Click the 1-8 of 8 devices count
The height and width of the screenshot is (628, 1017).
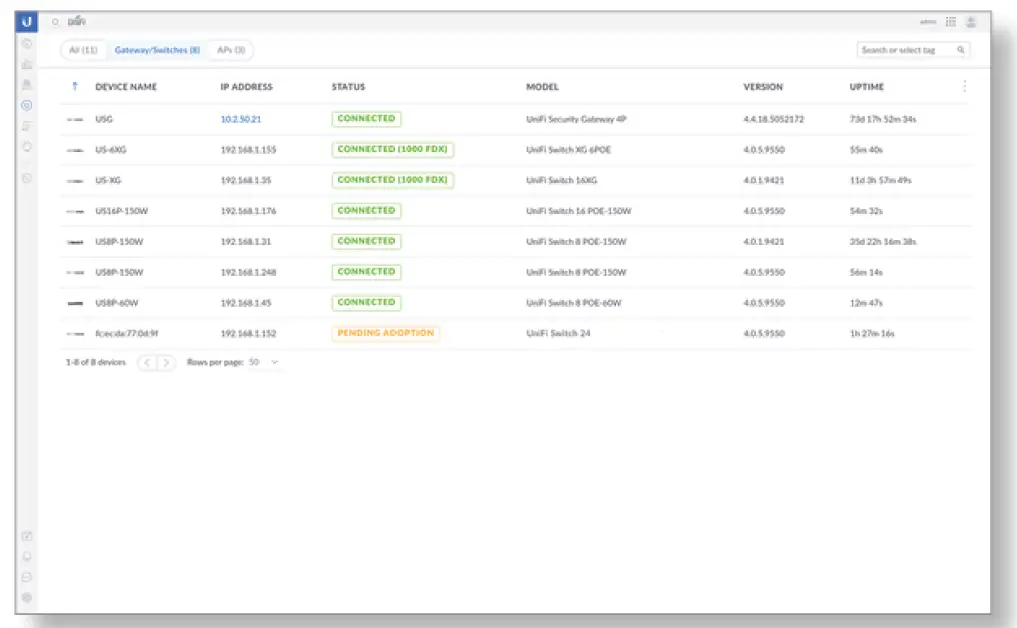pos(96,362)
